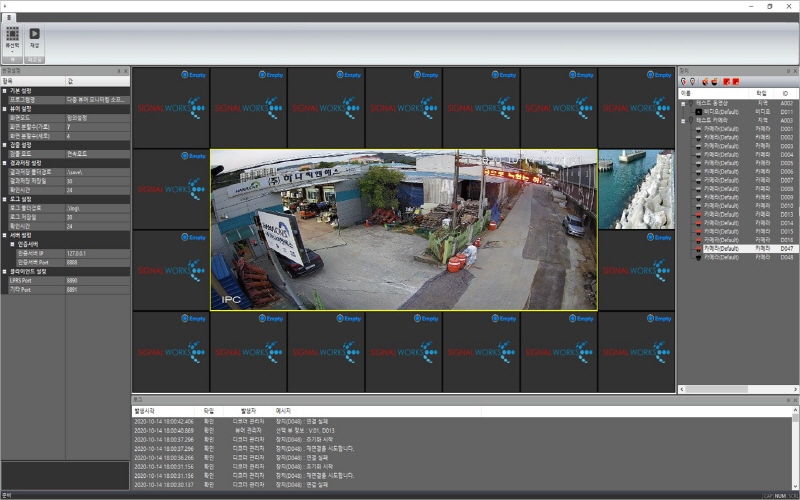Select the camera icon for device D001

(699, 129)
